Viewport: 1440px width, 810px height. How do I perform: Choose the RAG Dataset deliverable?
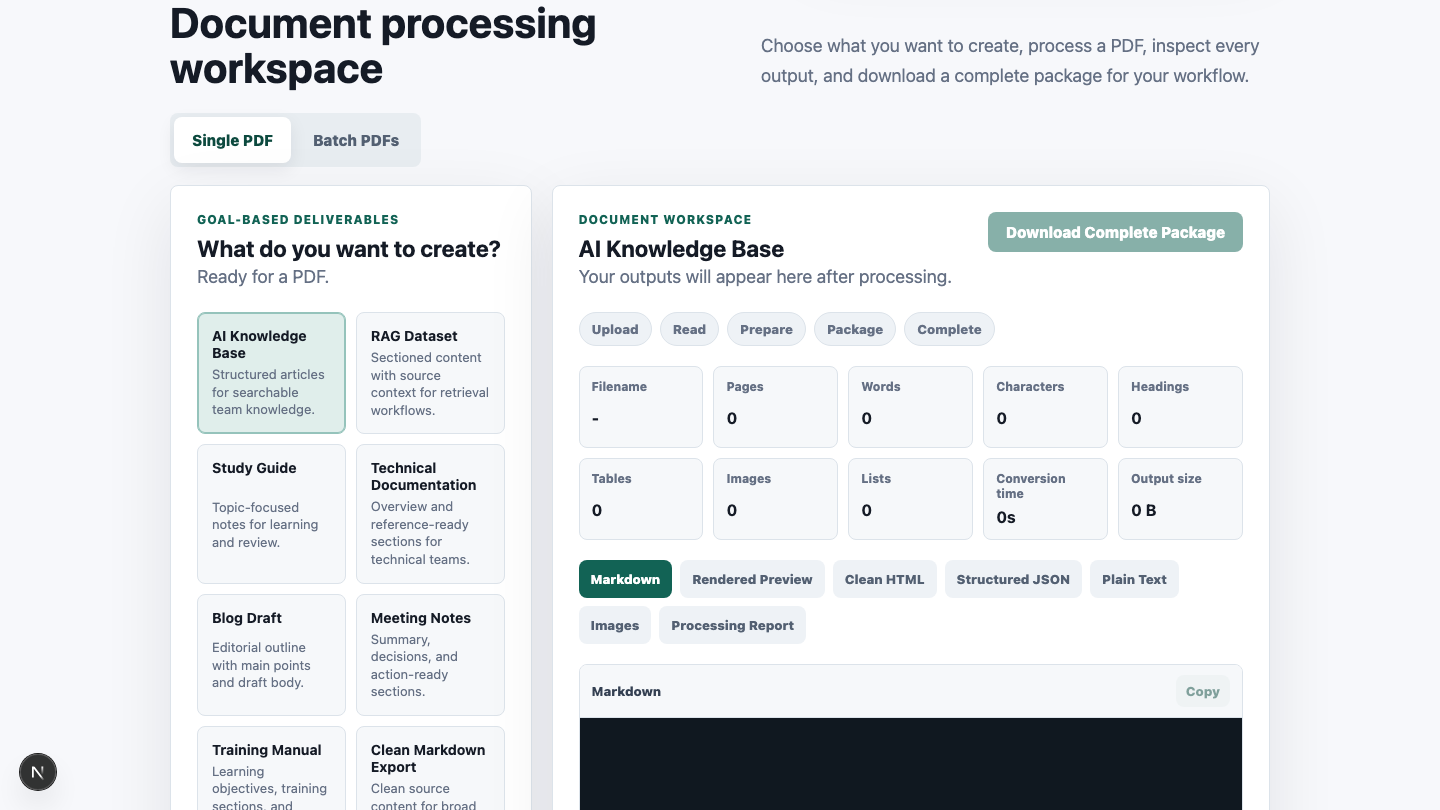click(x=430, y=373)
